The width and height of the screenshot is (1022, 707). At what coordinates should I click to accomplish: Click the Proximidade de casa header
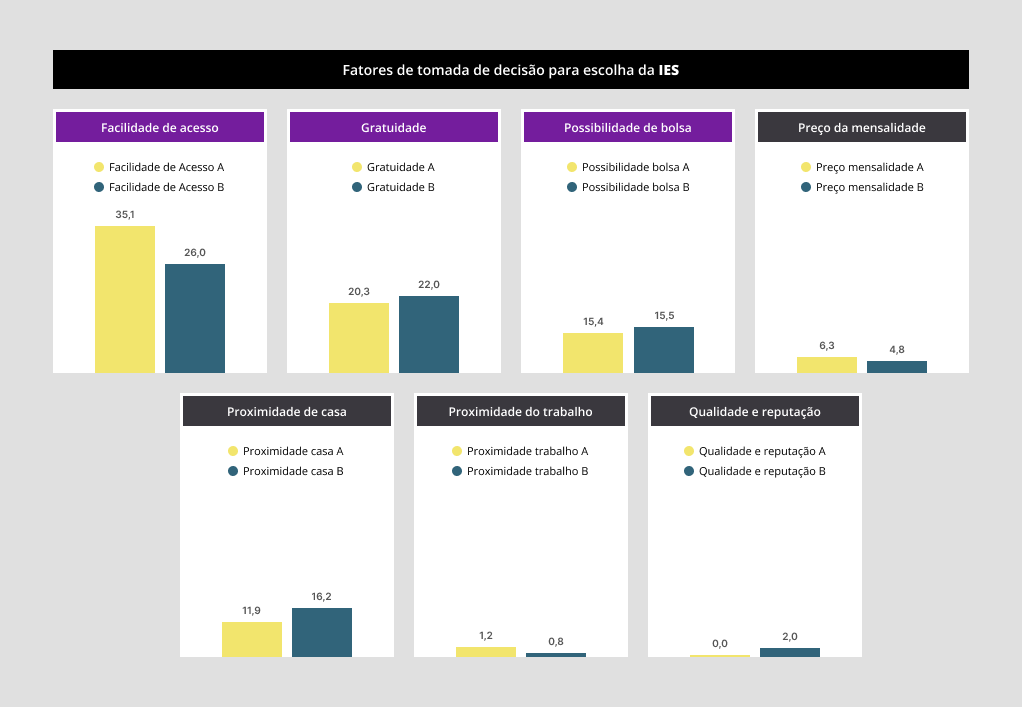click(287, 412)
